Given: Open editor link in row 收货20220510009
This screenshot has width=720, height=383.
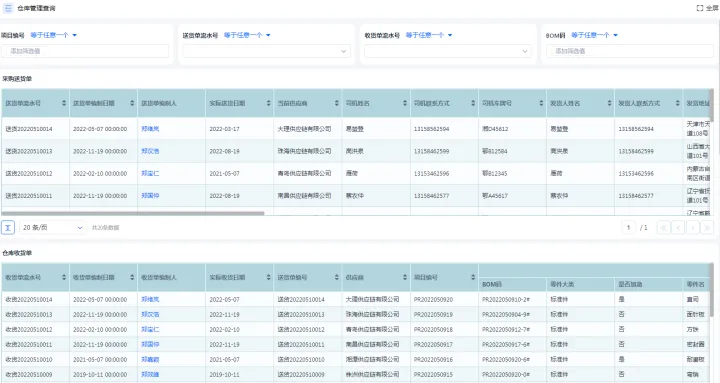Looking at the screenshot, I should (150, 375).
